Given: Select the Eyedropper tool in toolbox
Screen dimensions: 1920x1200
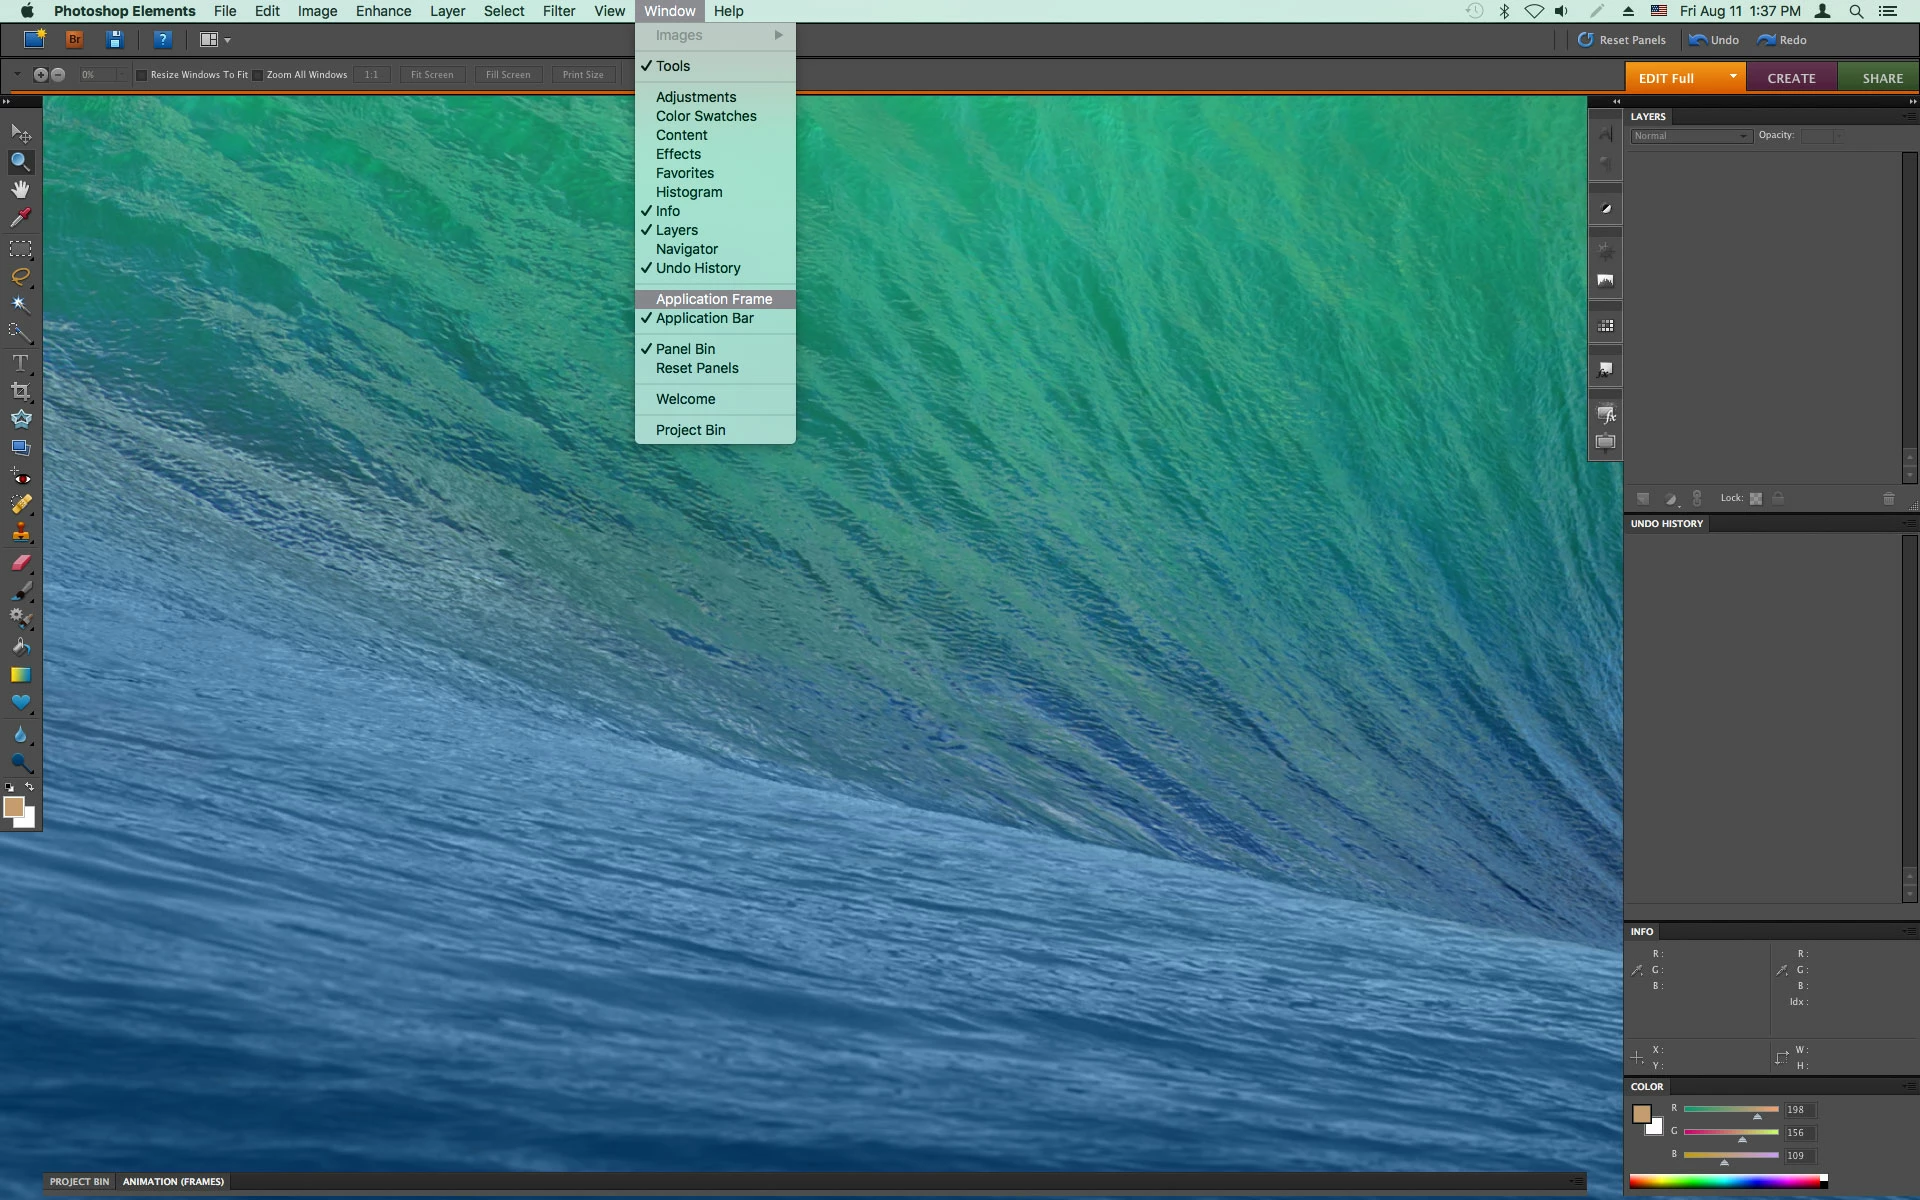Looking at the screenshot, I should pyautogui.click(x=20, y=217).
